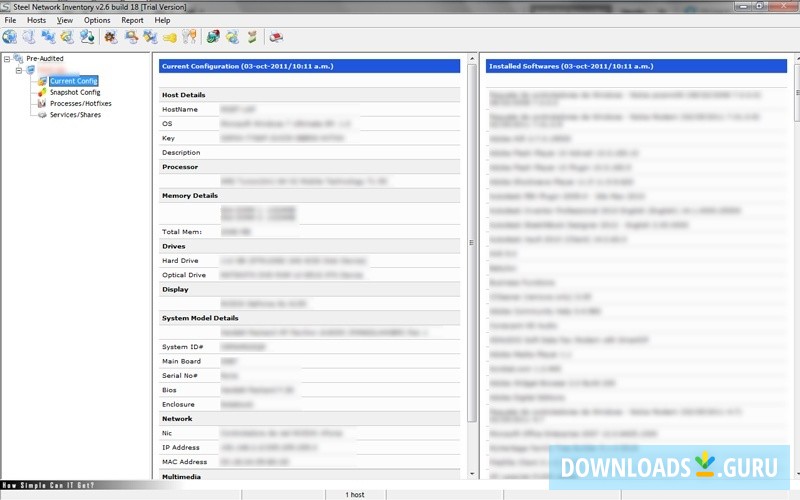Click the OS row label

[167, 123]
